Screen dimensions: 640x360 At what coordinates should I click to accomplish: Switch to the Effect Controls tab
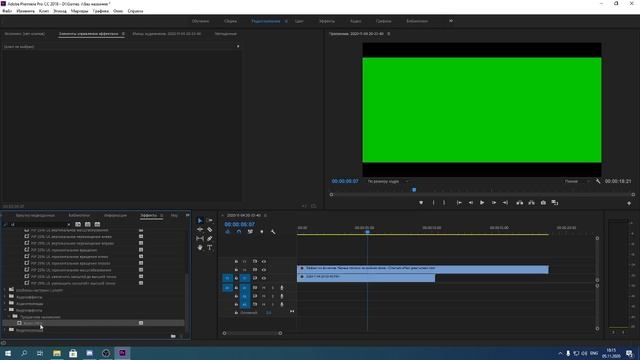pos(89,34)
